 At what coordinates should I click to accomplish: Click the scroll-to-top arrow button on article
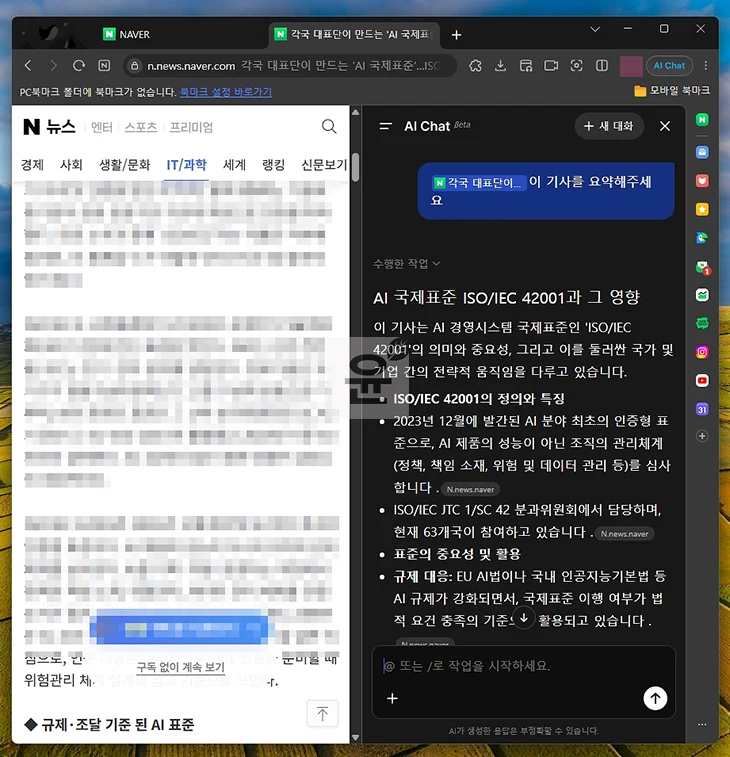click(x=323, y=713)
